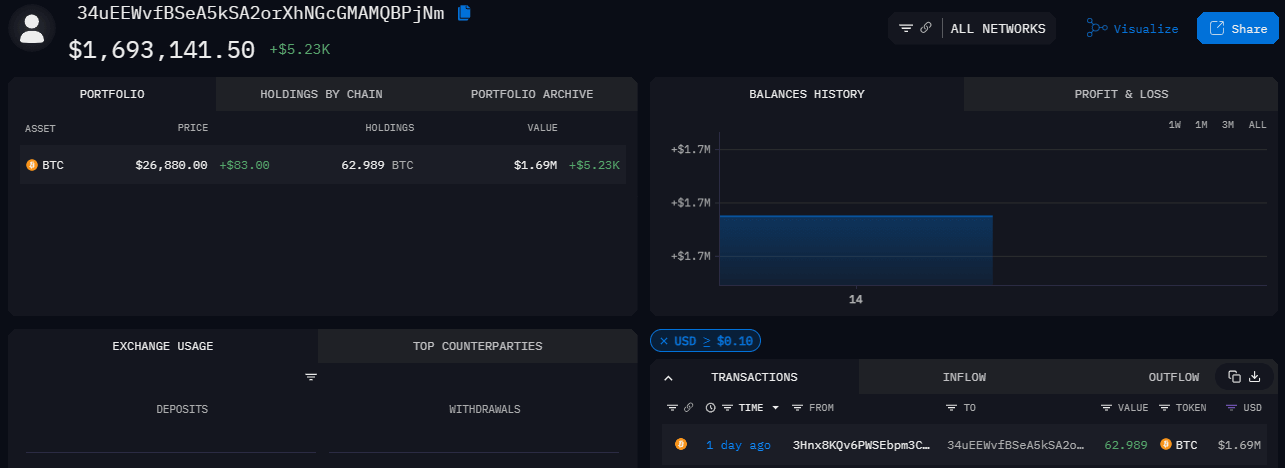This screenshot has width=1285, height=468.
Task: Set chart range to 3M
Action: [1227, 125]
